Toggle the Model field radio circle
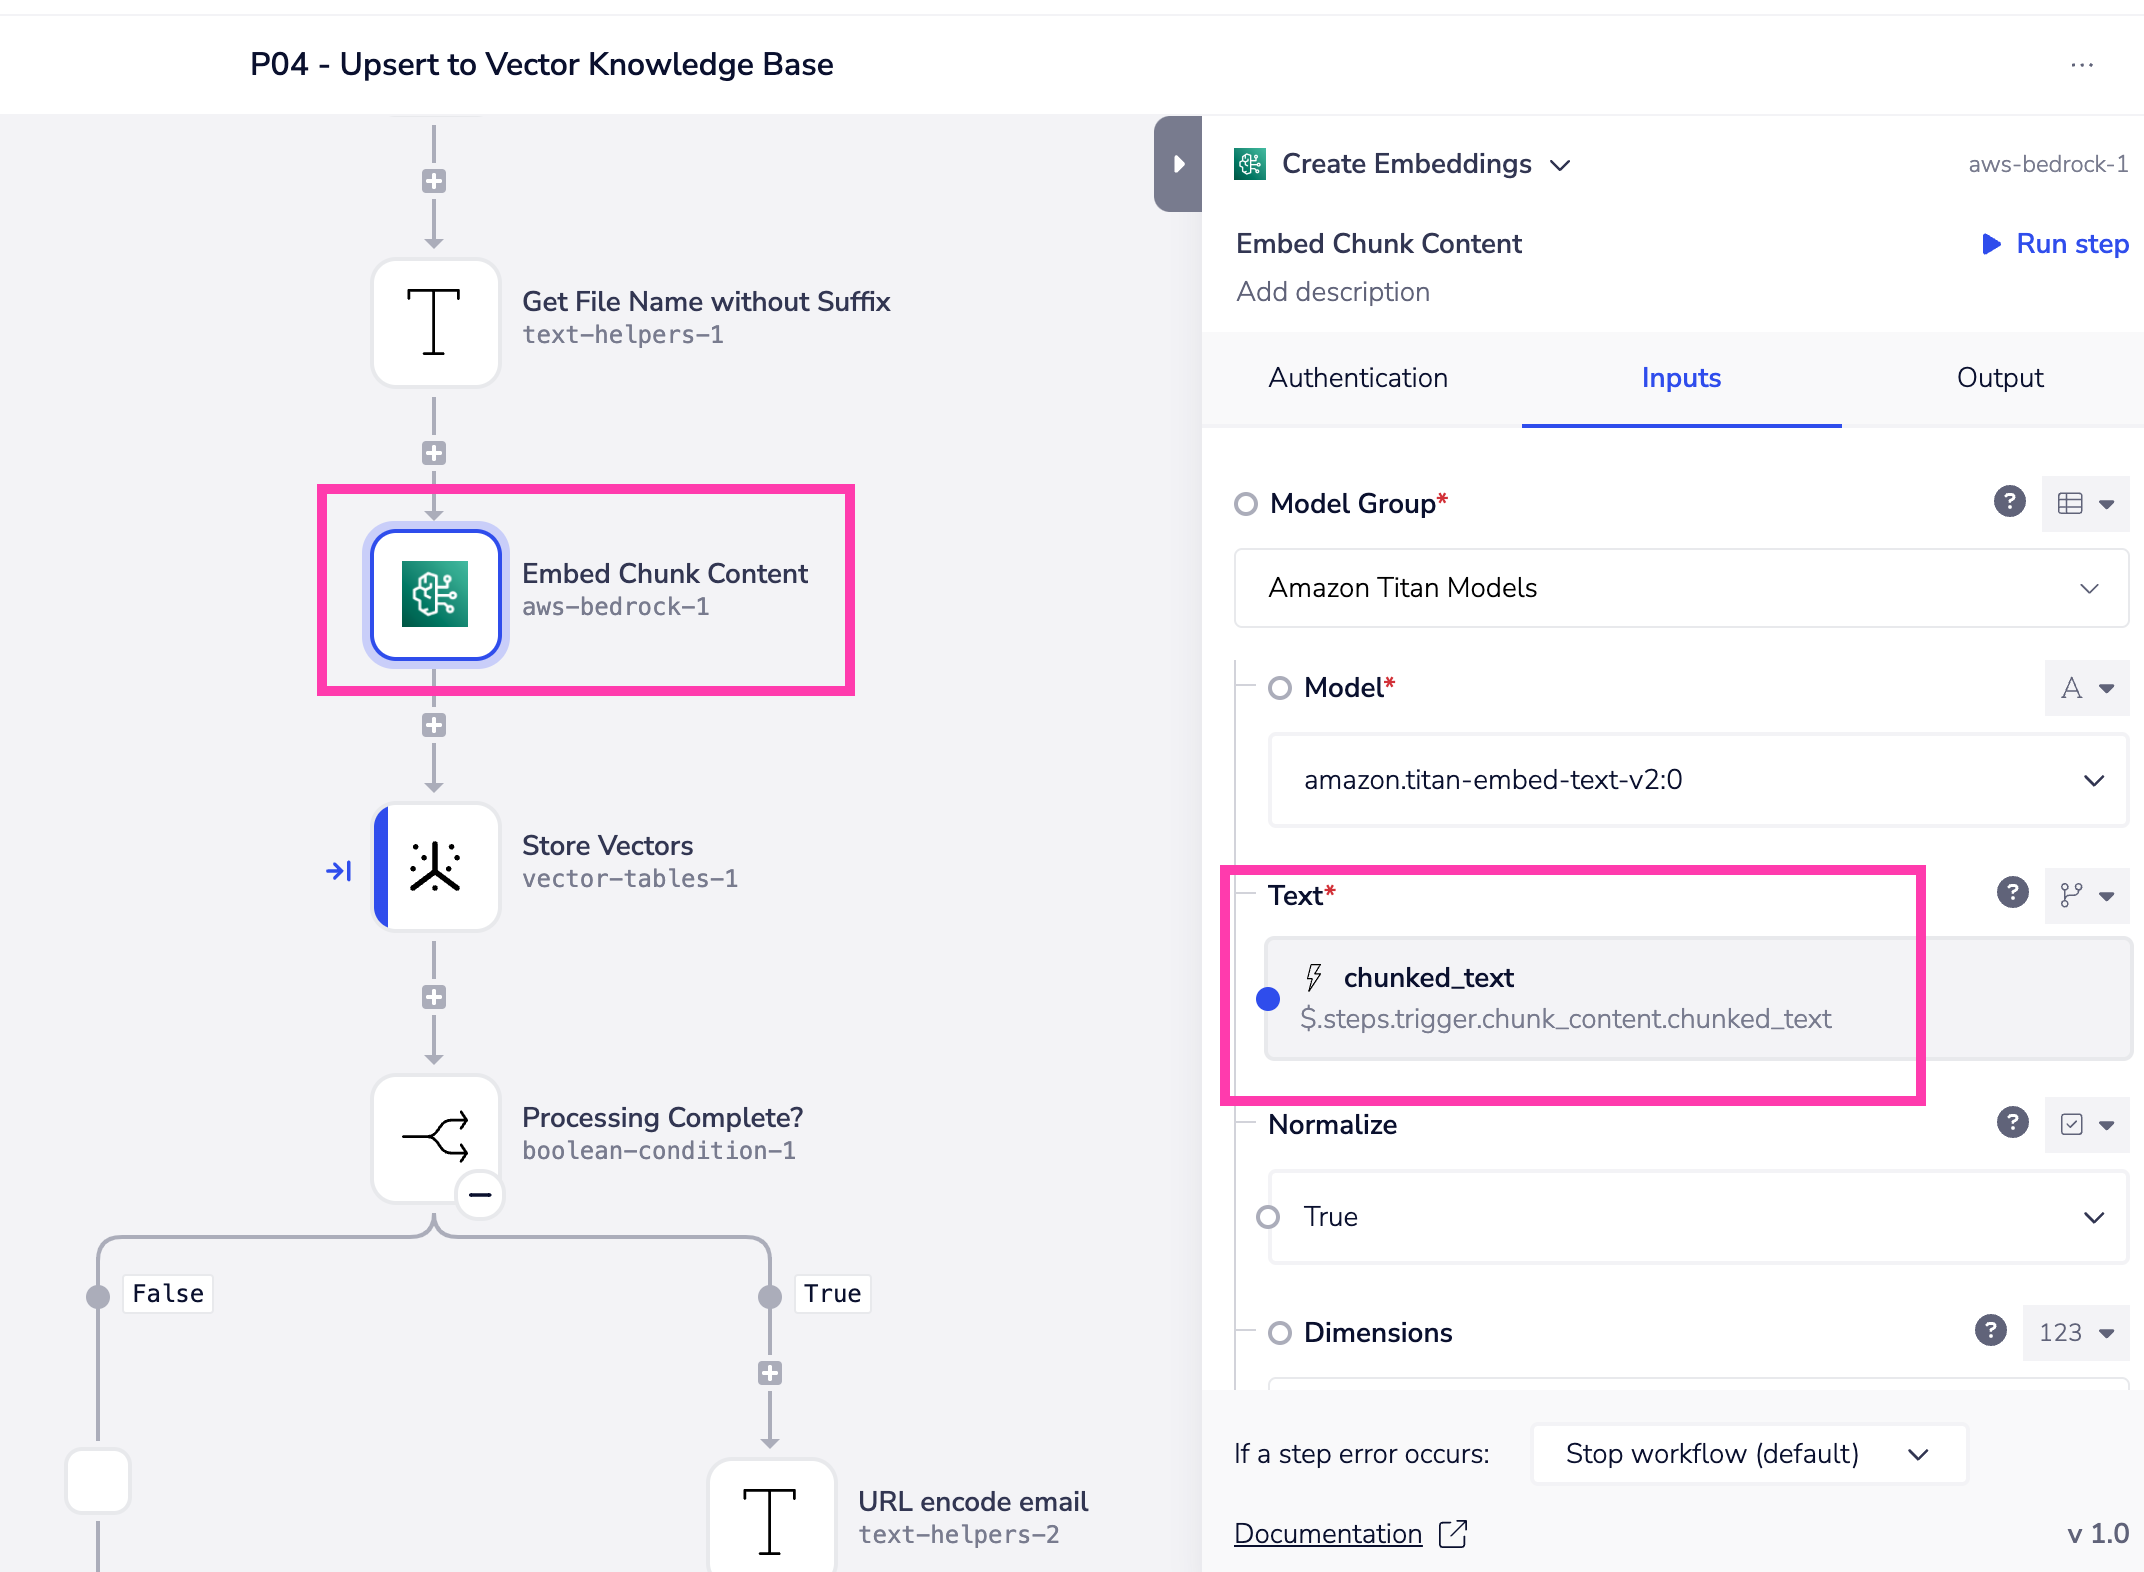This screenshot has width=2144, height=1572. (x=1280, y=688)
